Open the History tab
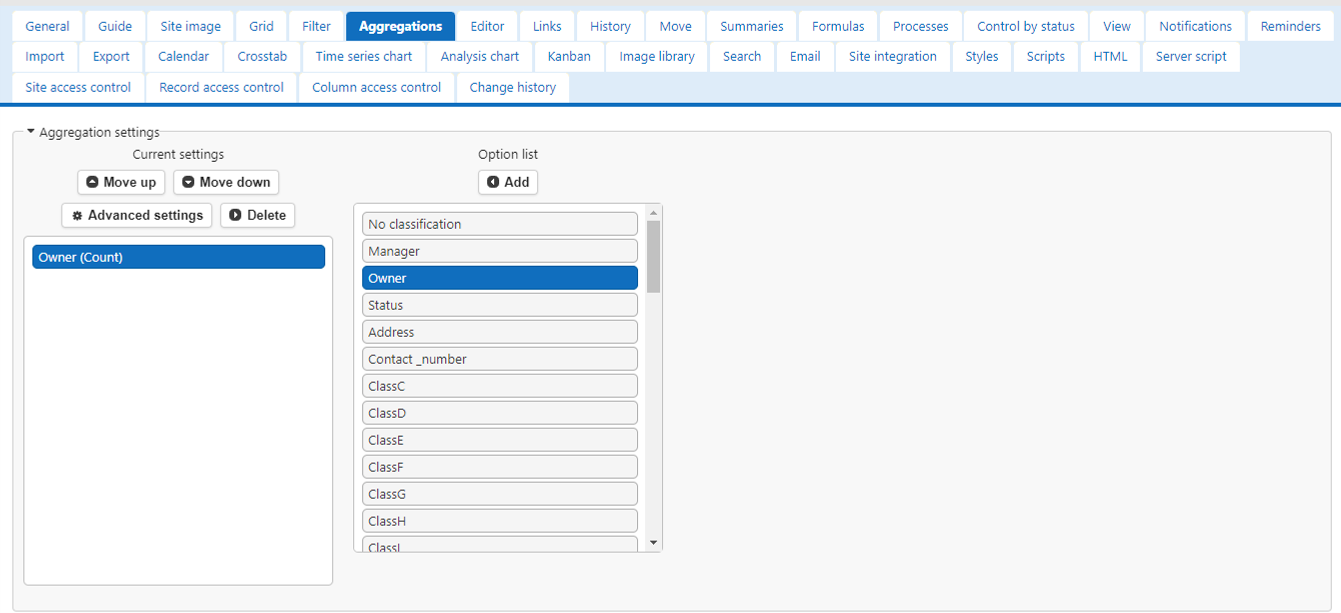The image size is (1341, 613). point(610,26)
